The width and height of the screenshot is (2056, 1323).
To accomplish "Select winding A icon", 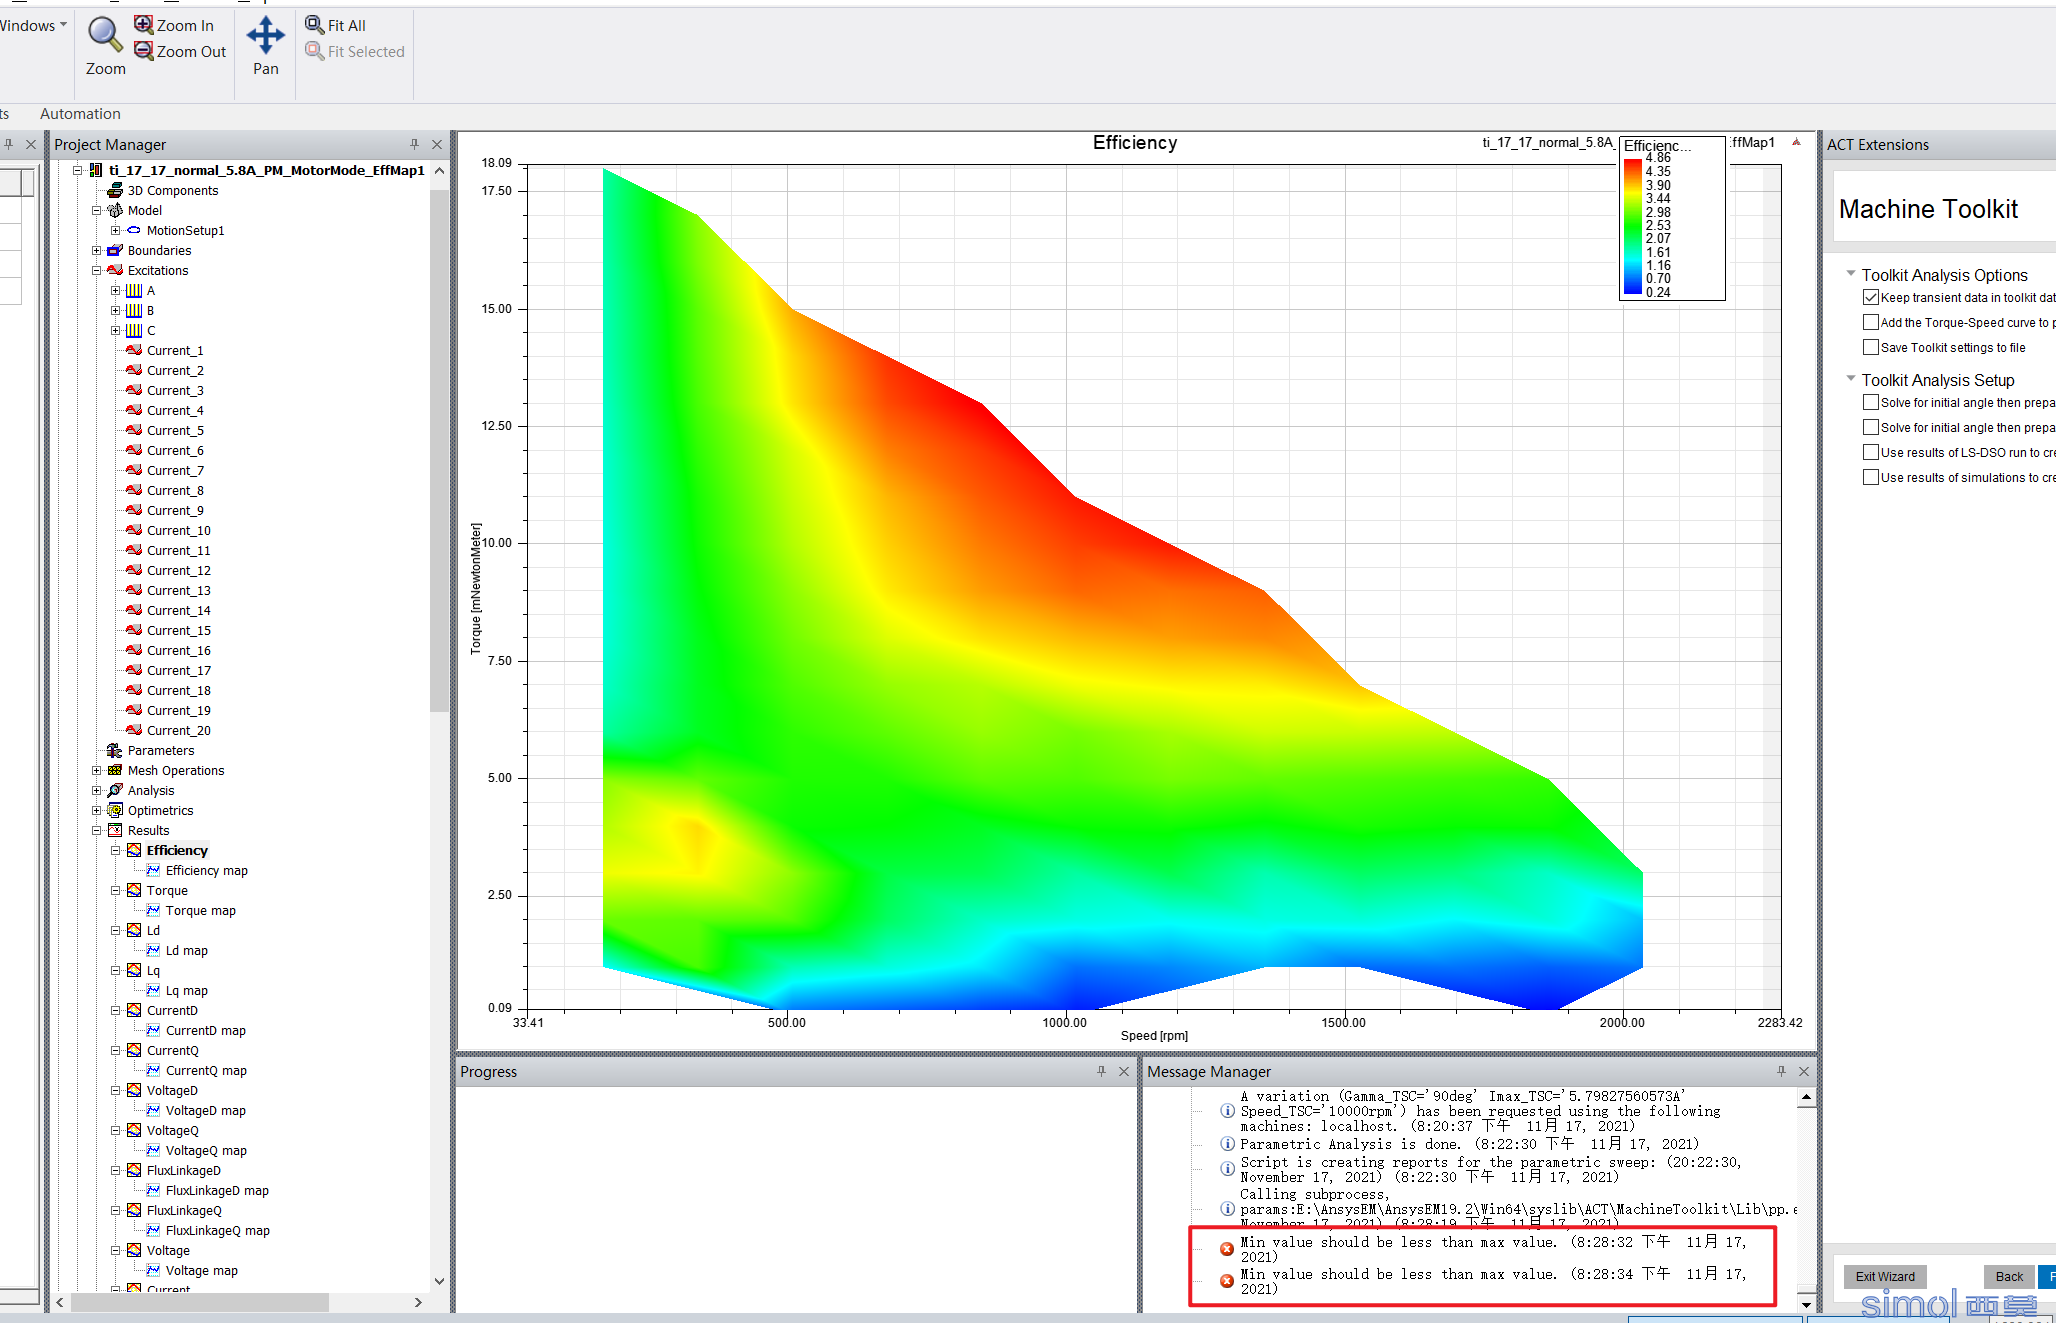I will click(134, 290).
